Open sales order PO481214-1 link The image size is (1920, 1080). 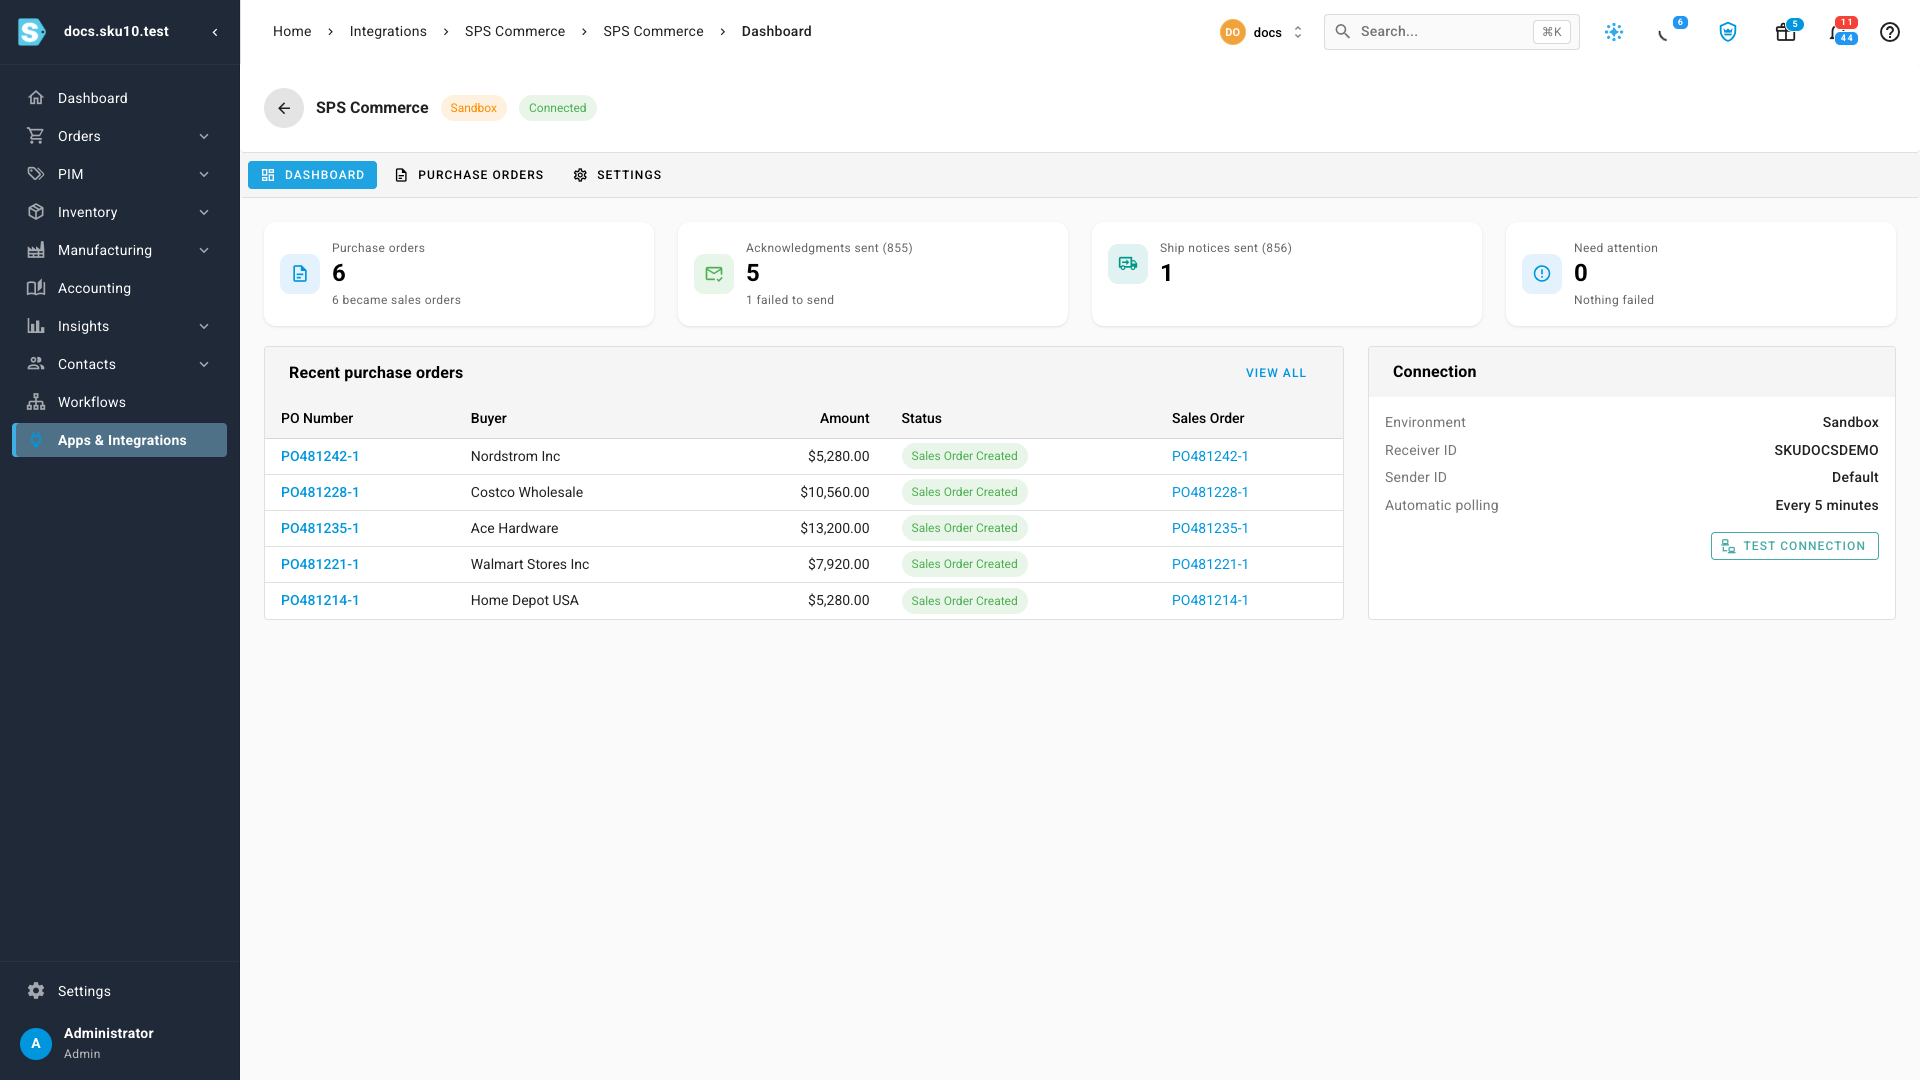click(1210, 600)
